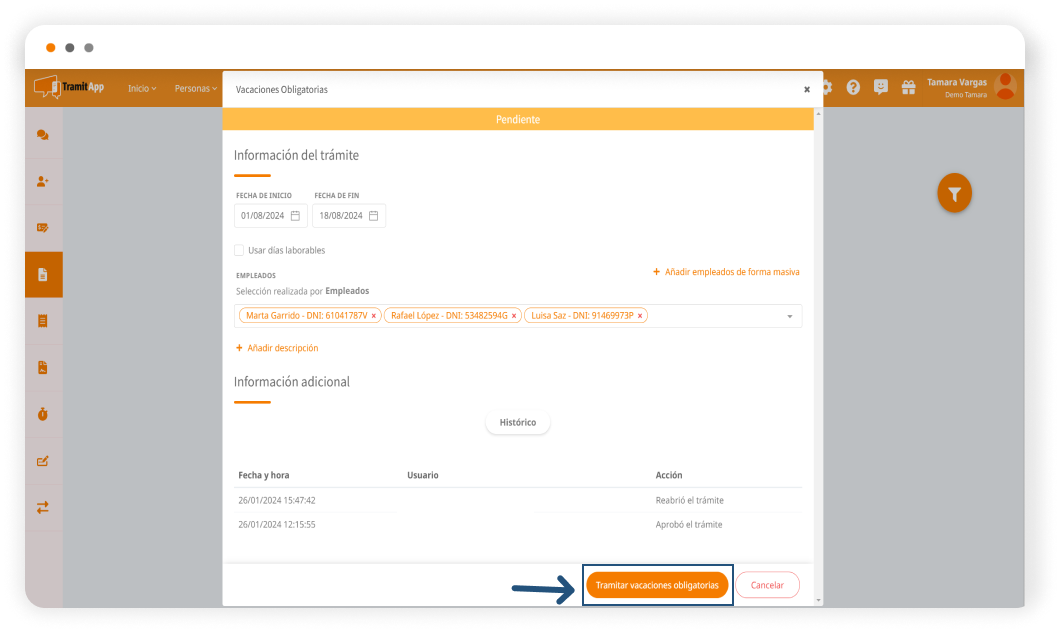Click the swap arrows sidebar icon
Screen dimensions: 1061x633
[x=43, y=507]
